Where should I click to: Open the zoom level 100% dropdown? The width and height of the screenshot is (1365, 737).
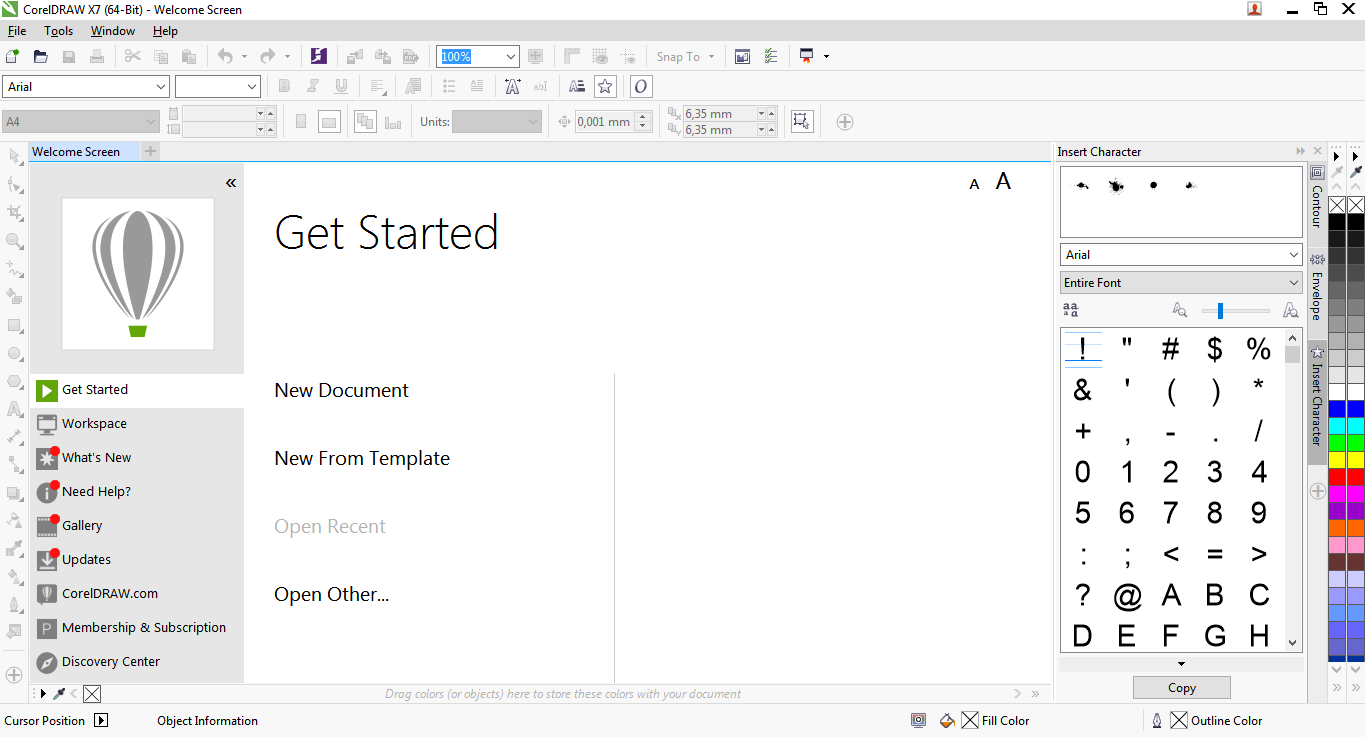coord(511,57)
